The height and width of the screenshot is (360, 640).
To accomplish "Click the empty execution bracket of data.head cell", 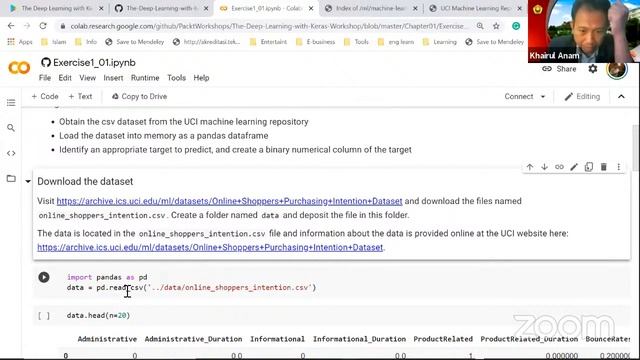I will click(44, 316).
